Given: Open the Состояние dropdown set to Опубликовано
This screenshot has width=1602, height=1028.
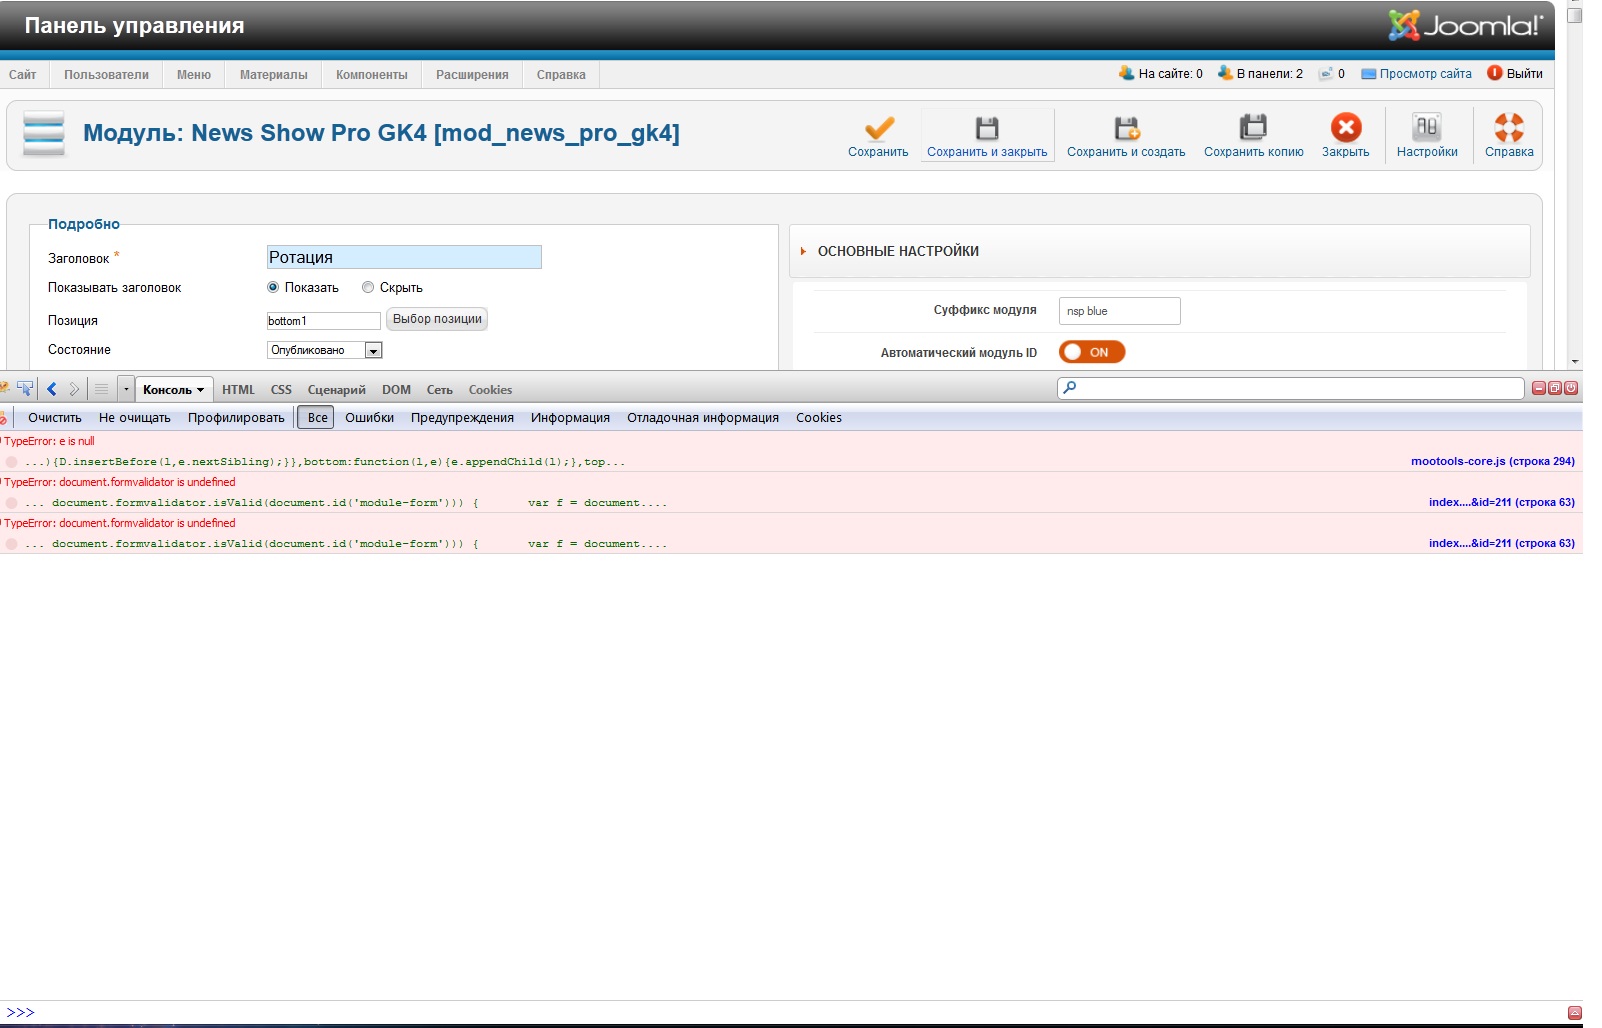Looking at the screenshot, I should (324, 350).
